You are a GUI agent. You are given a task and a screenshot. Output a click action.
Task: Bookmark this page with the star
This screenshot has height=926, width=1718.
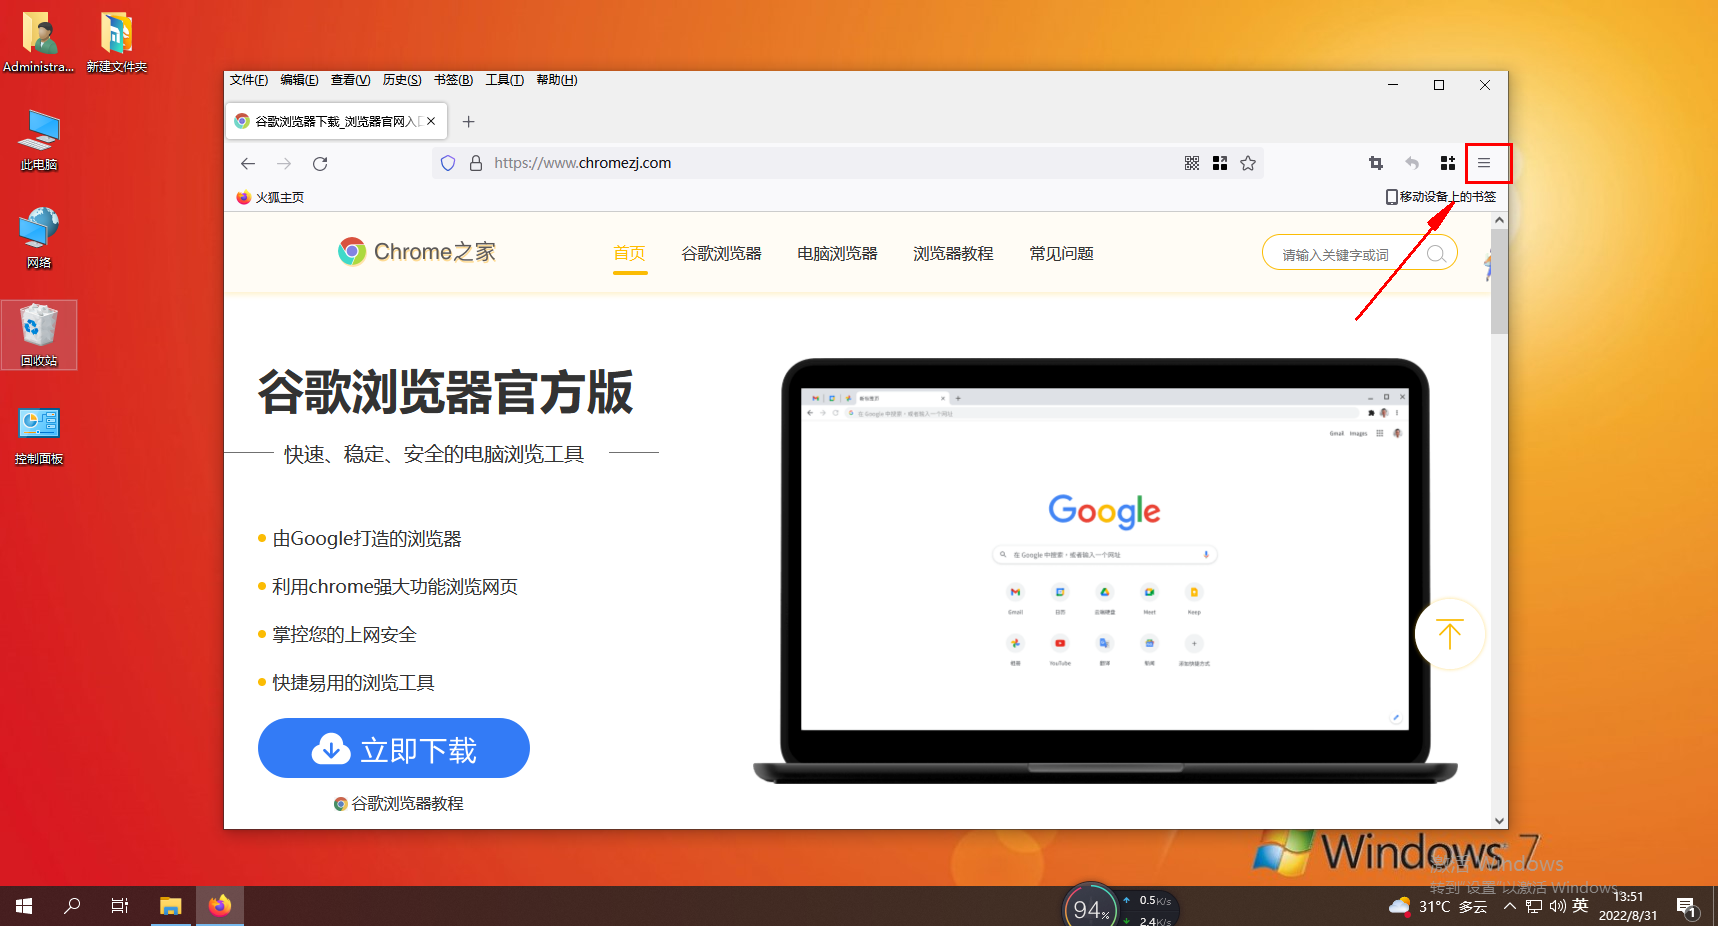1248,163
